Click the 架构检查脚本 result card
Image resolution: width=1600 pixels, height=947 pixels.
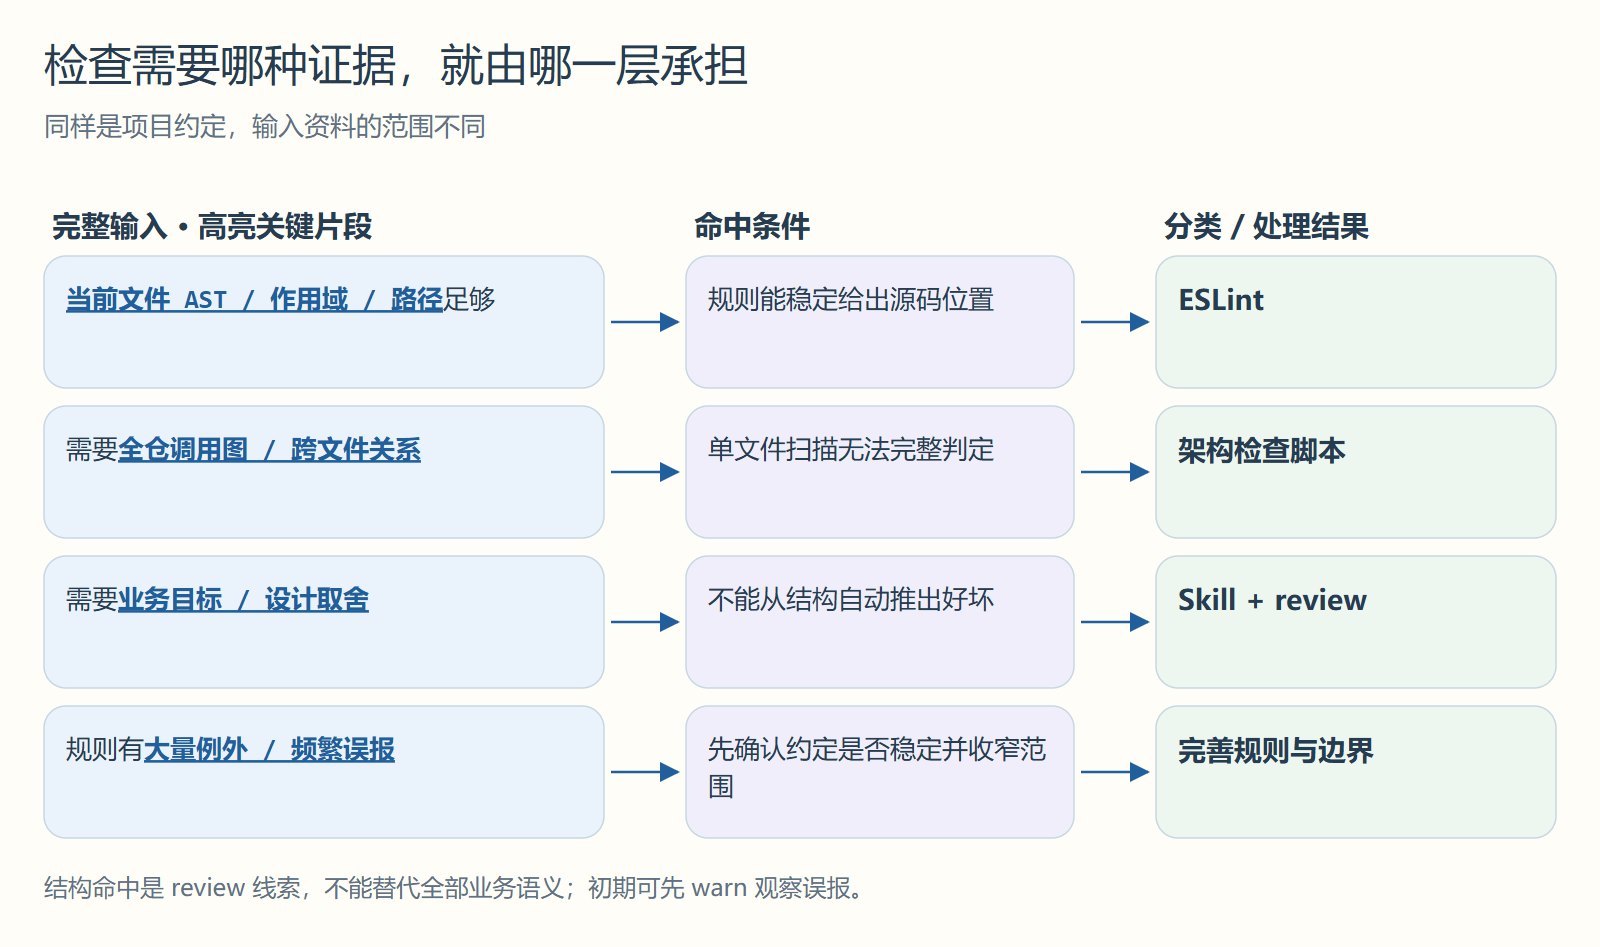(1356, 472)
